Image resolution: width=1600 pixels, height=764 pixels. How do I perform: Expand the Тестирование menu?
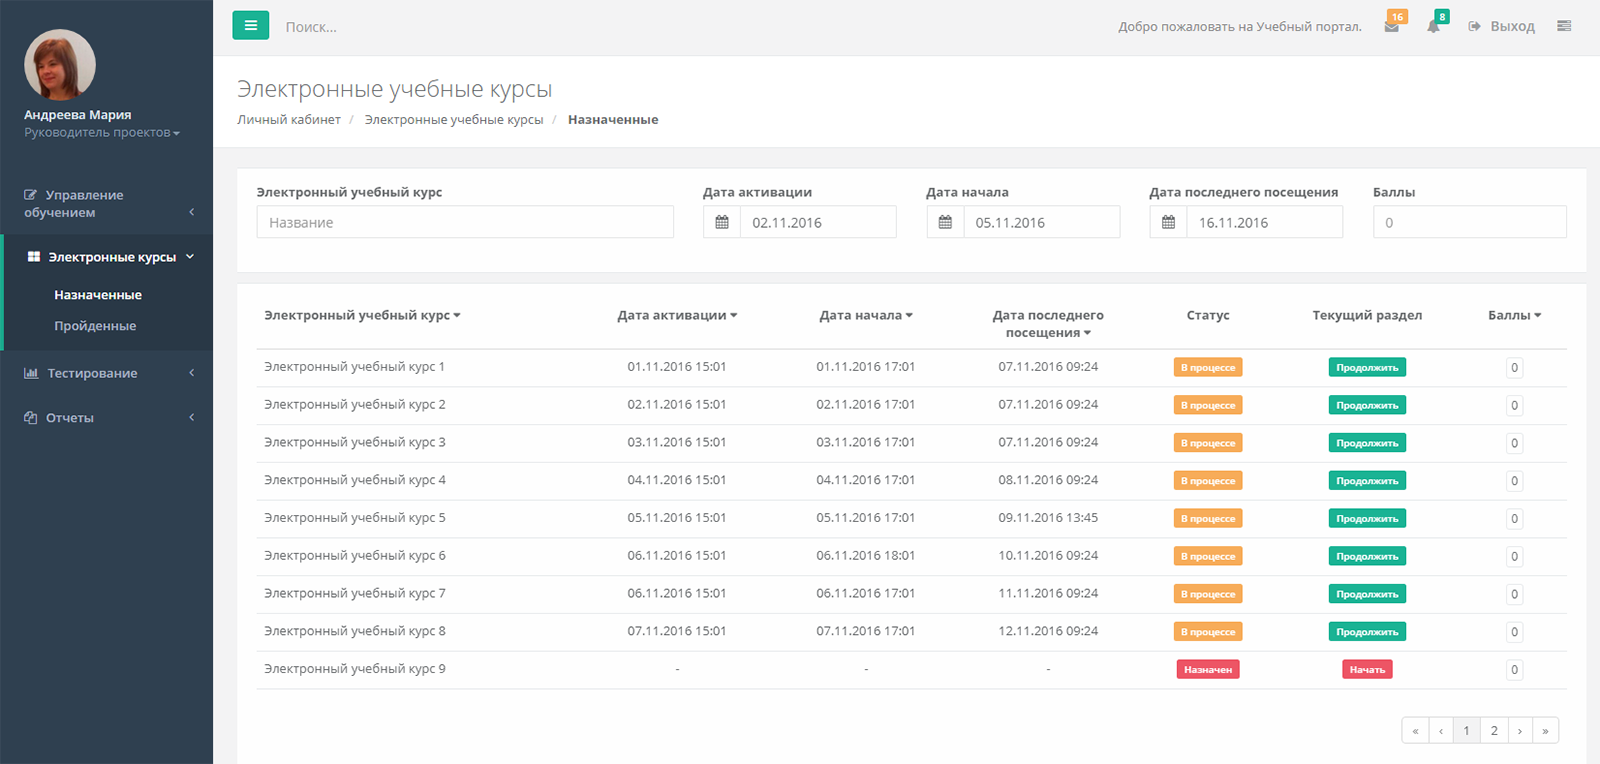(106, 373)
